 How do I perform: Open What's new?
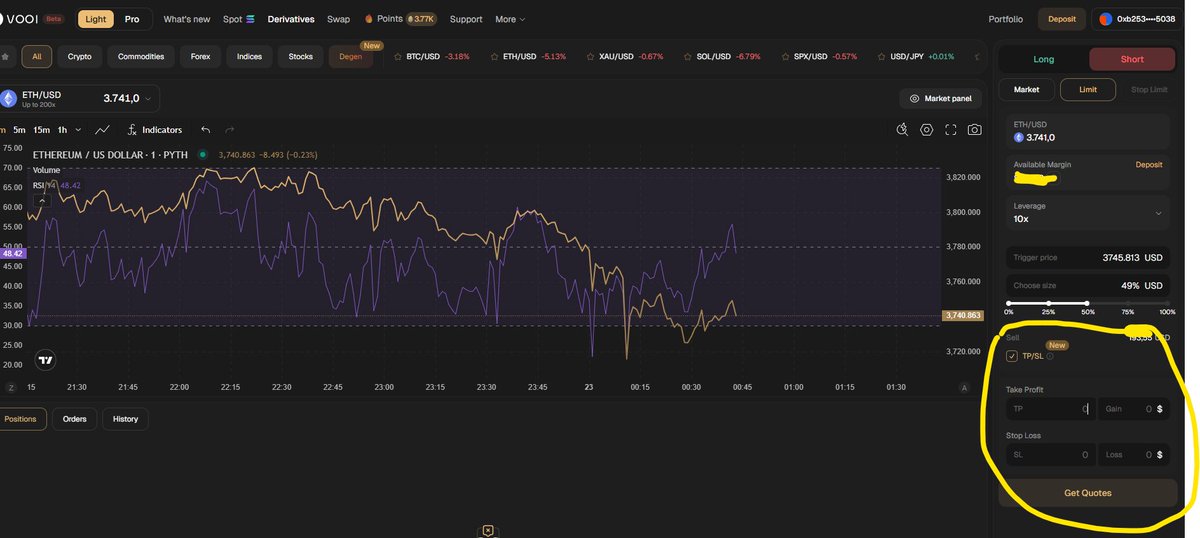pos(187,19)
